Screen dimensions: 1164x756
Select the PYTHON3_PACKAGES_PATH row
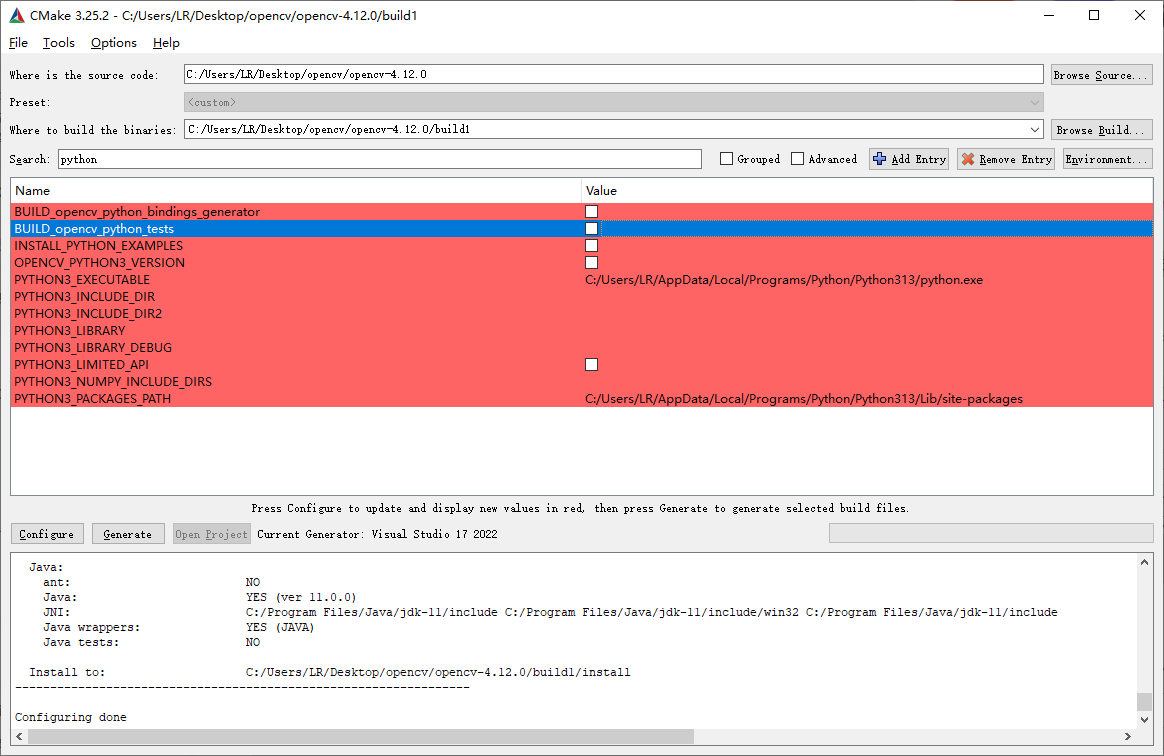click(582, 399)
